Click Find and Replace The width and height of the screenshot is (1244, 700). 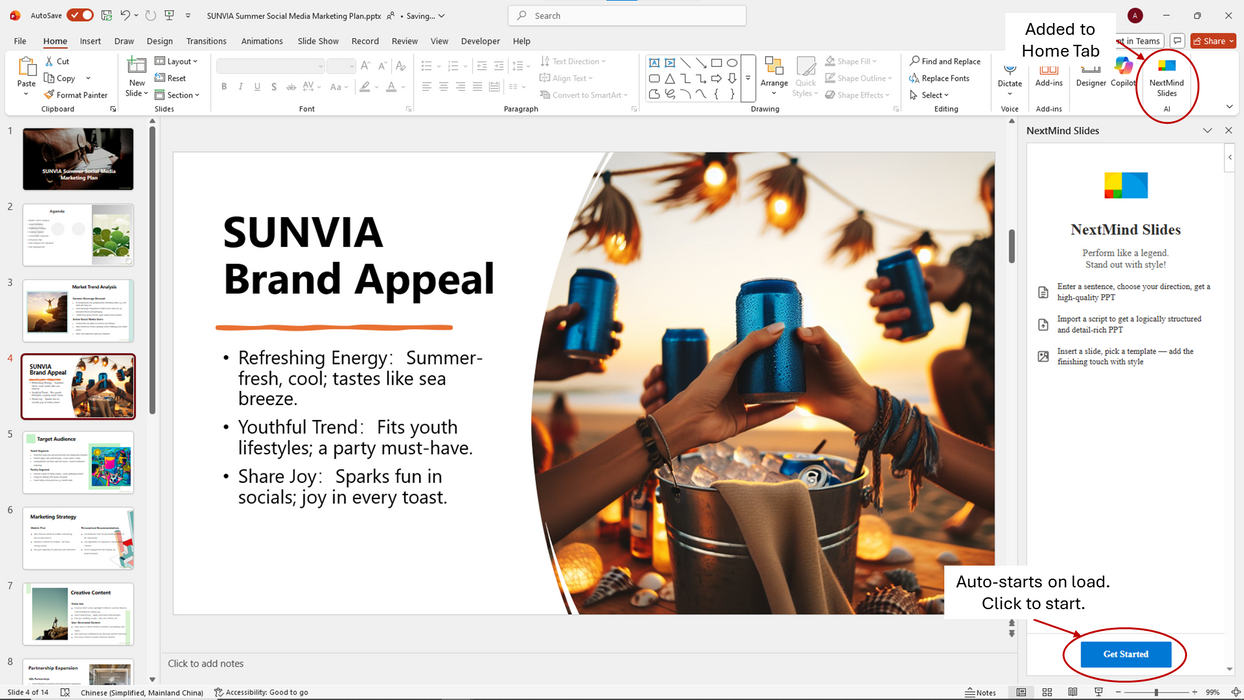[944, 61]
